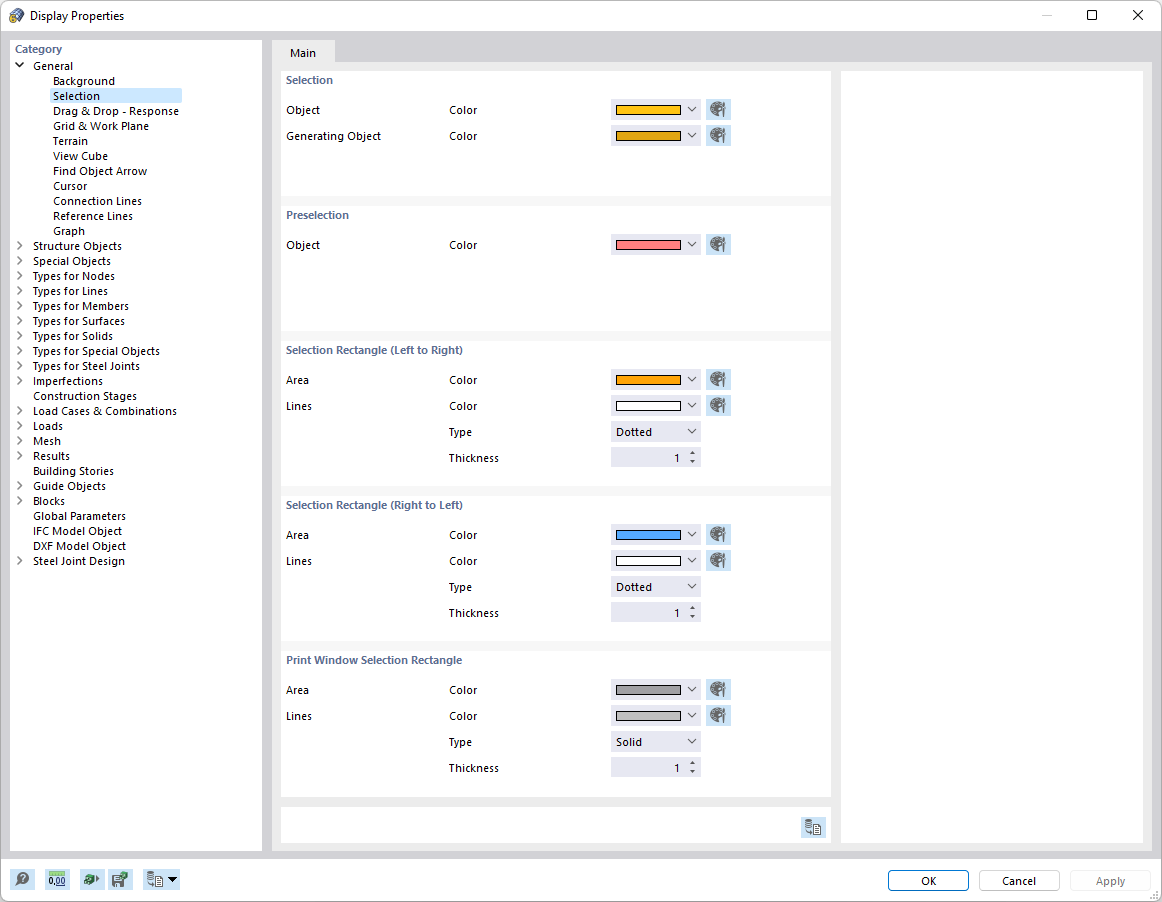Select Reference Lines item
This screenshot has width=1162, height=902.
click(x=93, y=216)
